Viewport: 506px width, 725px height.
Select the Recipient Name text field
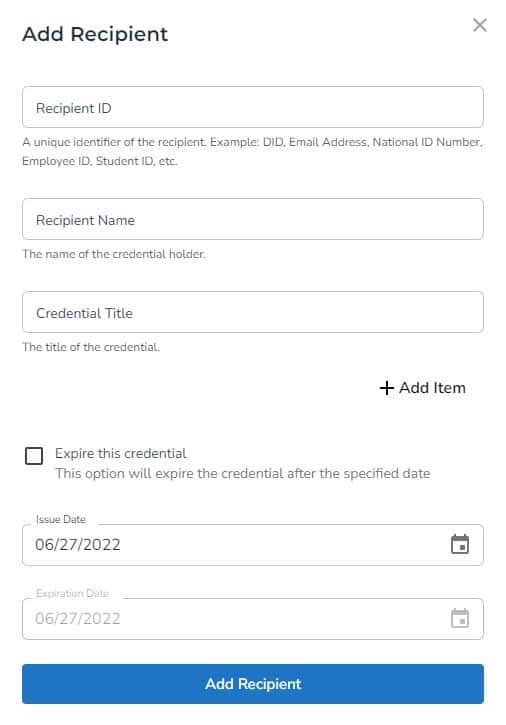253,219
